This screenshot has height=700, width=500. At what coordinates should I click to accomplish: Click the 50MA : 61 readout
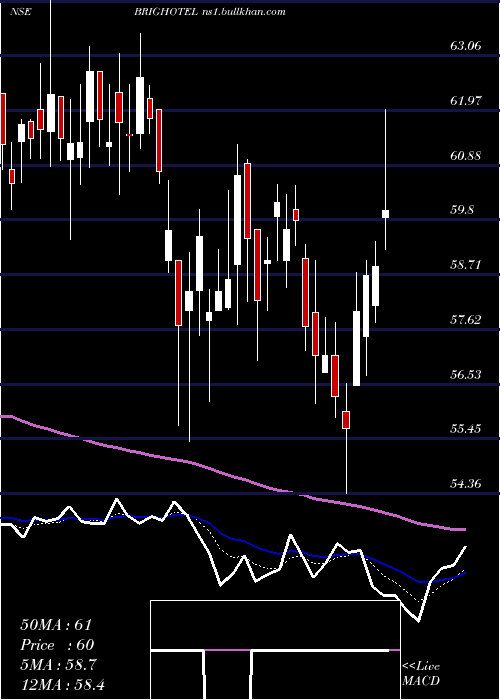(x=56, y=625)
